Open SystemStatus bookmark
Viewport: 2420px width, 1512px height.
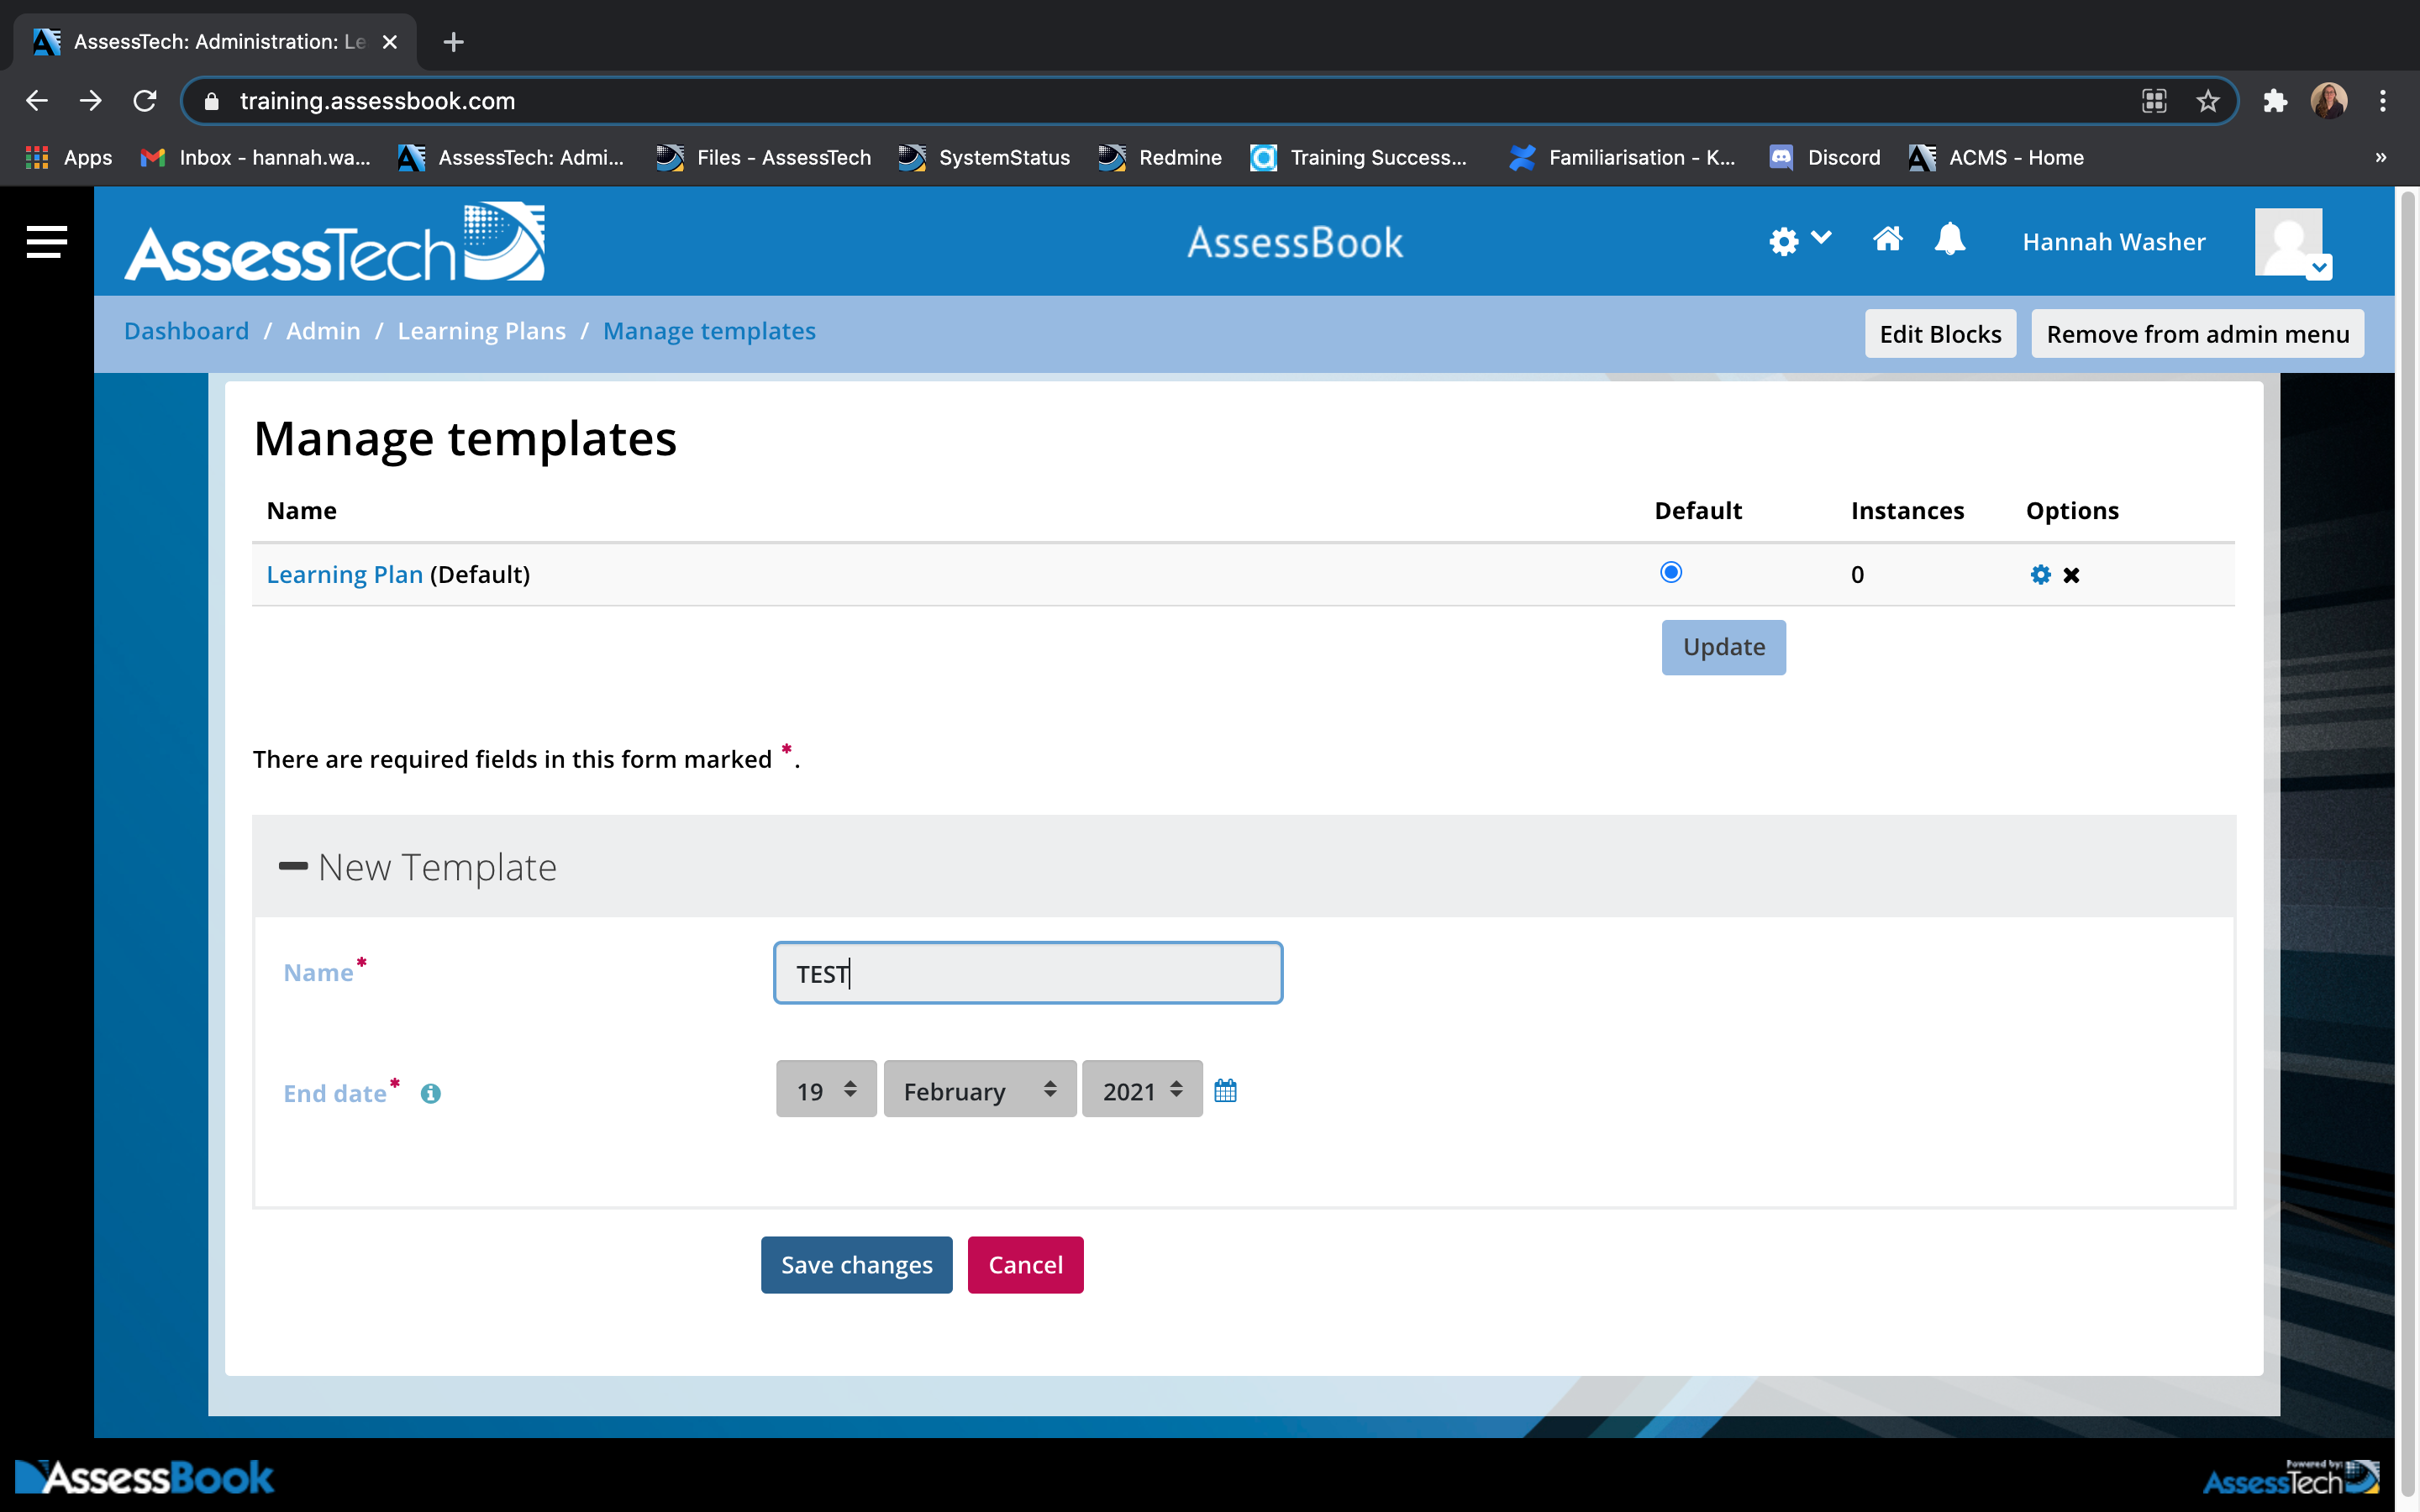point(984,157)
